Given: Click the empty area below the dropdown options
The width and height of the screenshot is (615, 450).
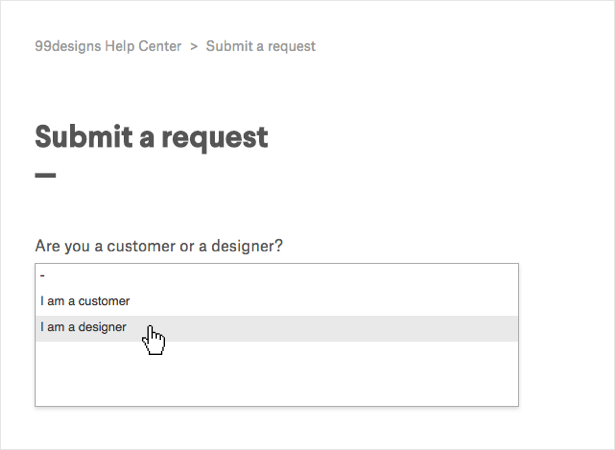Looking at the screenshot, I should point(276,375).
